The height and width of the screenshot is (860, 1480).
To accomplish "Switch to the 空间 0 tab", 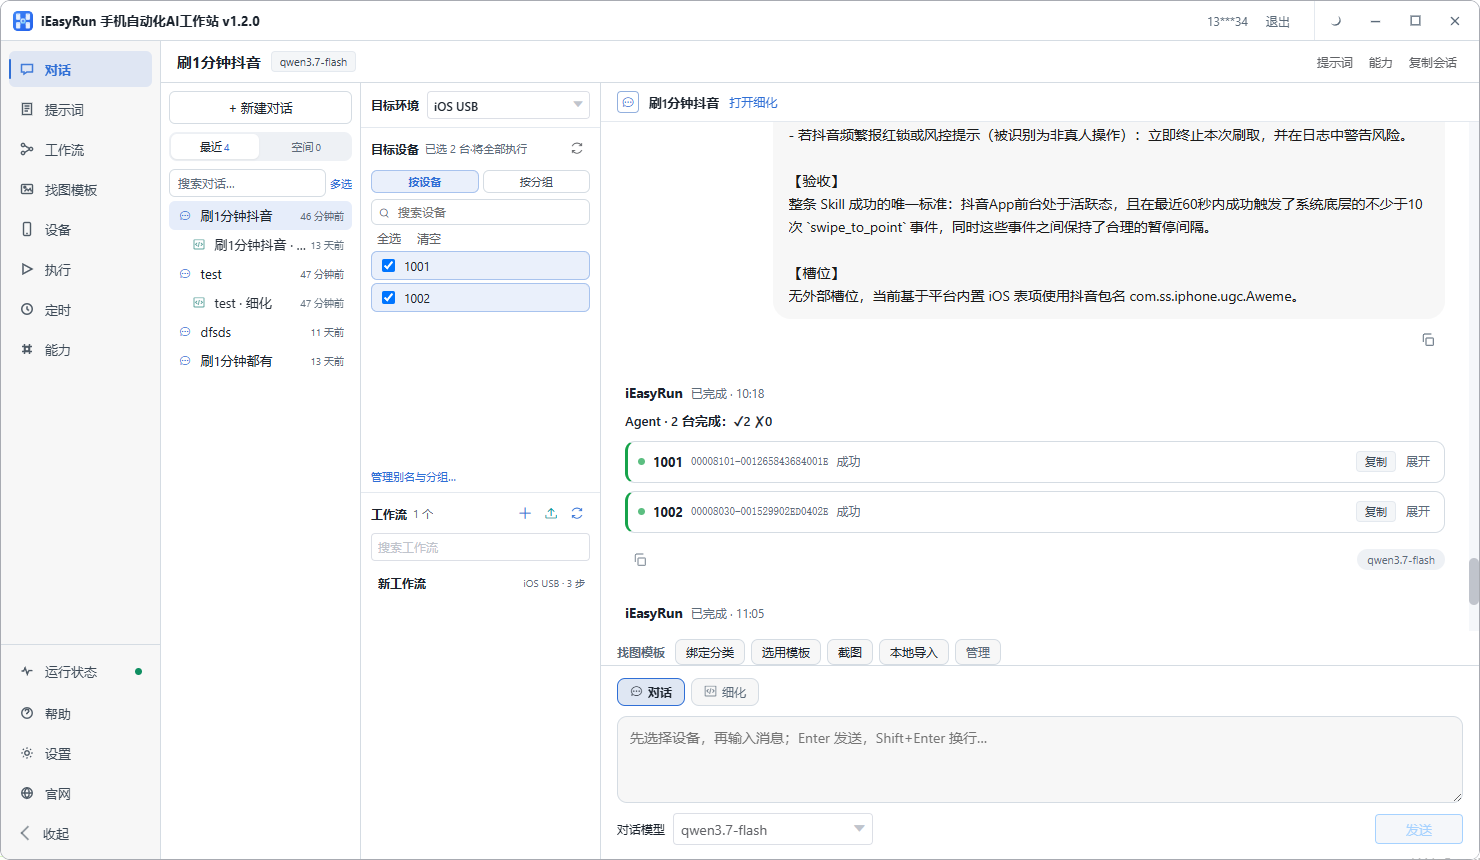I will point(306,147).
